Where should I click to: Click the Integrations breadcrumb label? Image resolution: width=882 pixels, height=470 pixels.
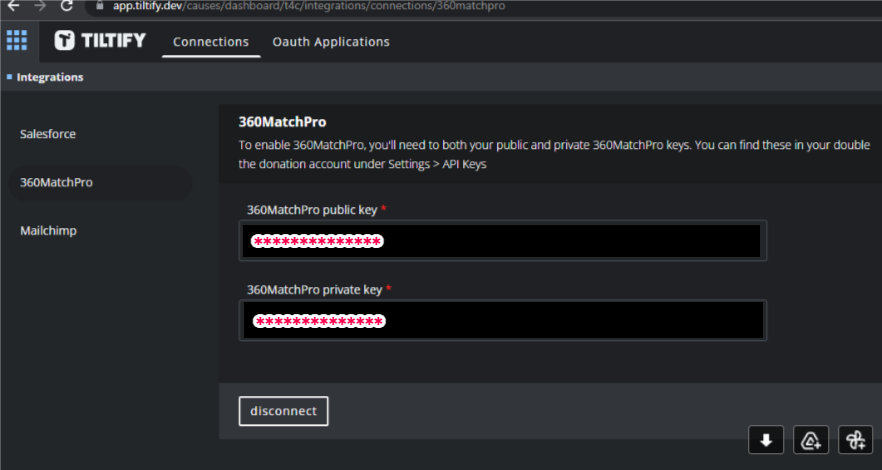50,77
